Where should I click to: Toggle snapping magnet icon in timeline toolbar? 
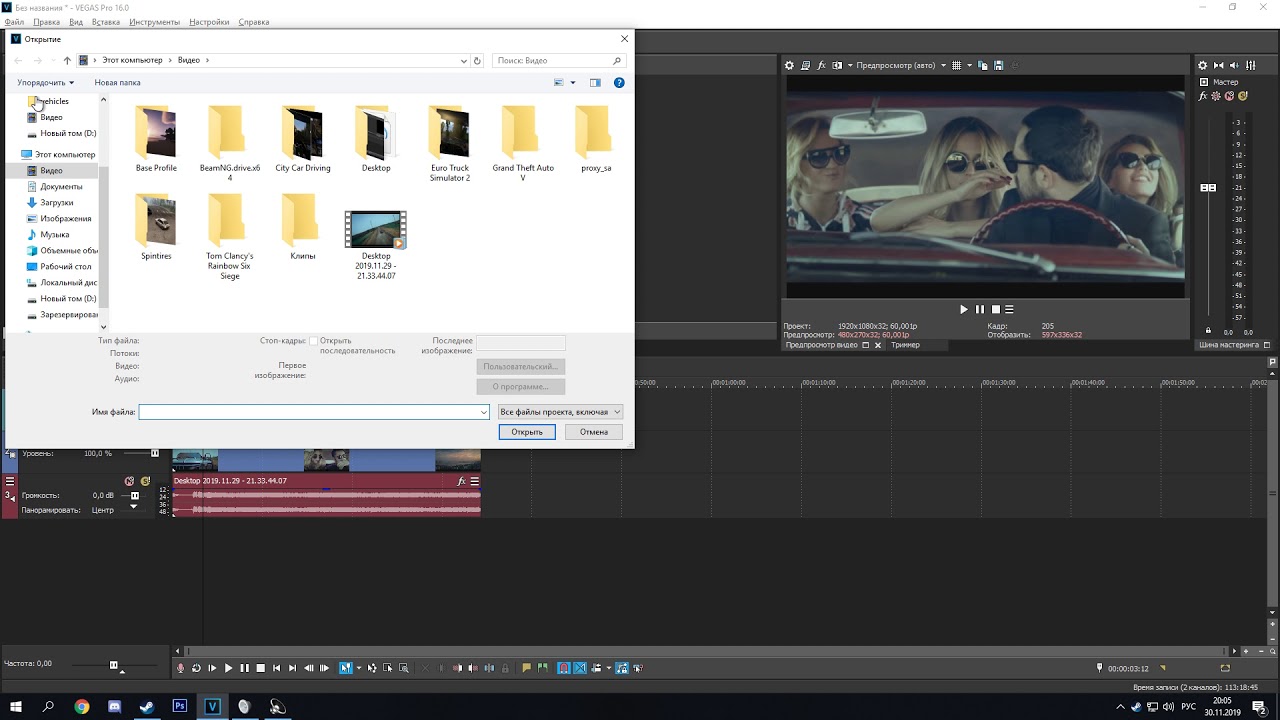point(564,668)
